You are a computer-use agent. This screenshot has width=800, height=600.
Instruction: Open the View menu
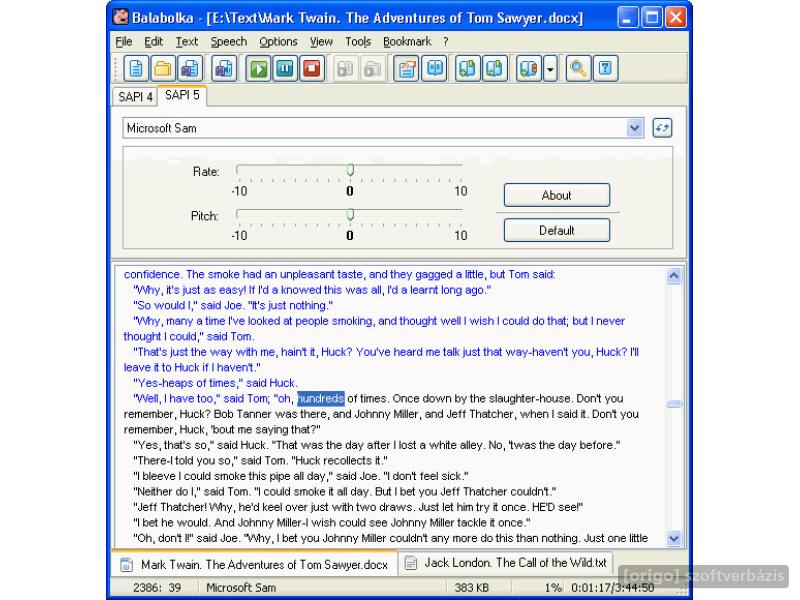tap(321, 42)
